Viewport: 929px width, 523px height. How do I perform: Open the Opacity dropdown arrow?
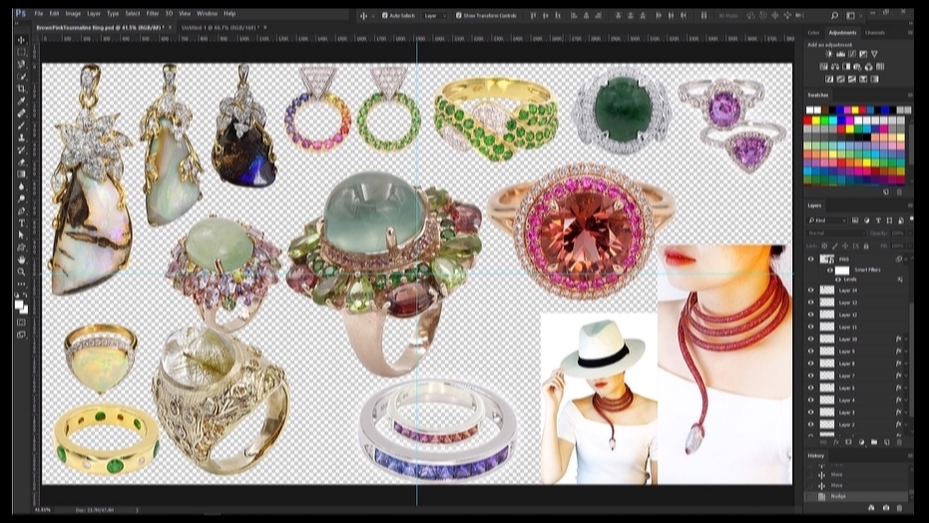(909, 233)
